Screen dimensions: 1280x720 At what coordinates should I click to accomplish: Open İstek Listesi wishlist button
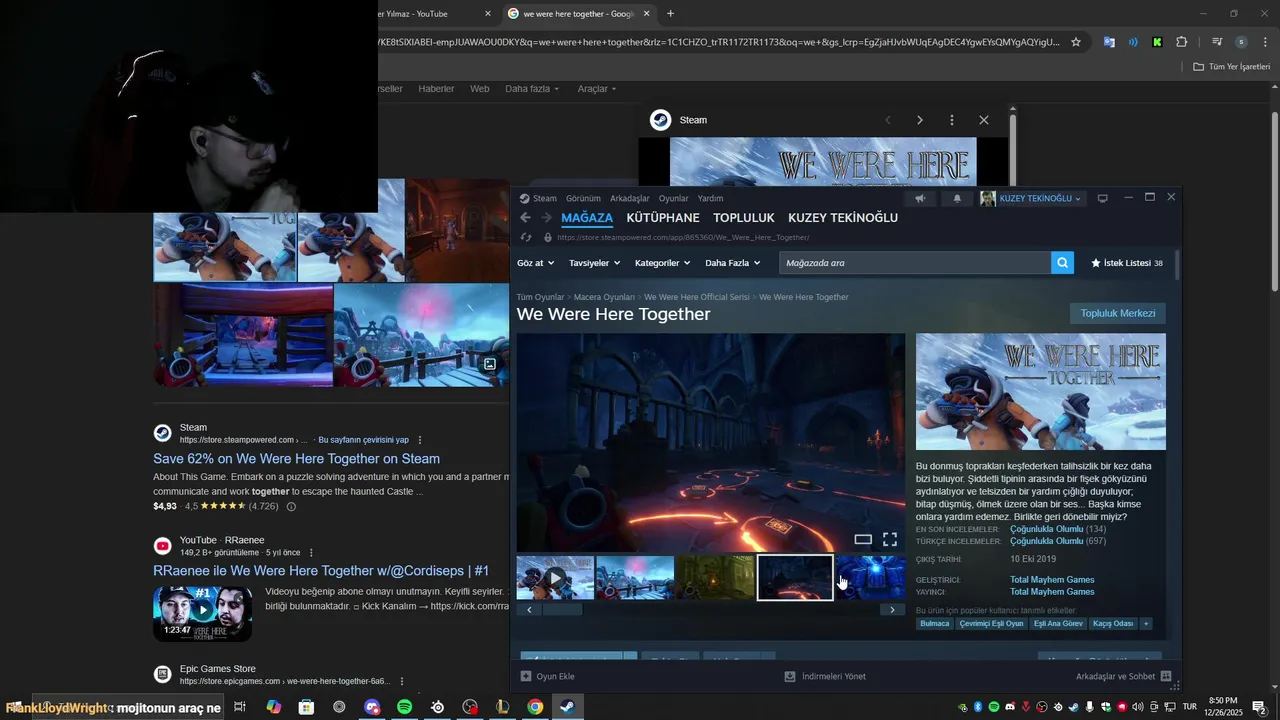1126,263
